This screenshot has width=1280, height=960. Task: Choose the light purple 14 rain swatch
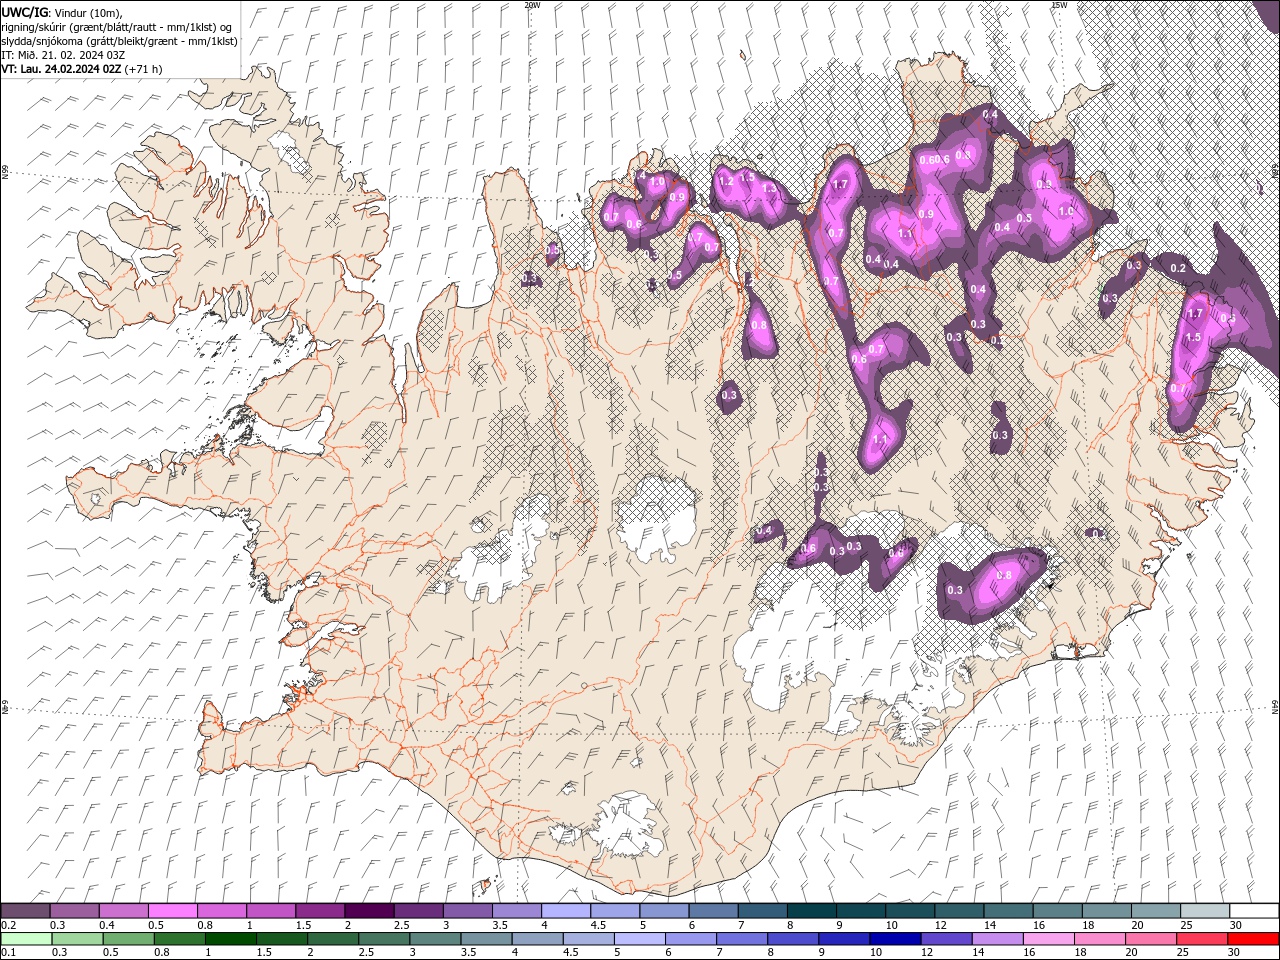997,939
